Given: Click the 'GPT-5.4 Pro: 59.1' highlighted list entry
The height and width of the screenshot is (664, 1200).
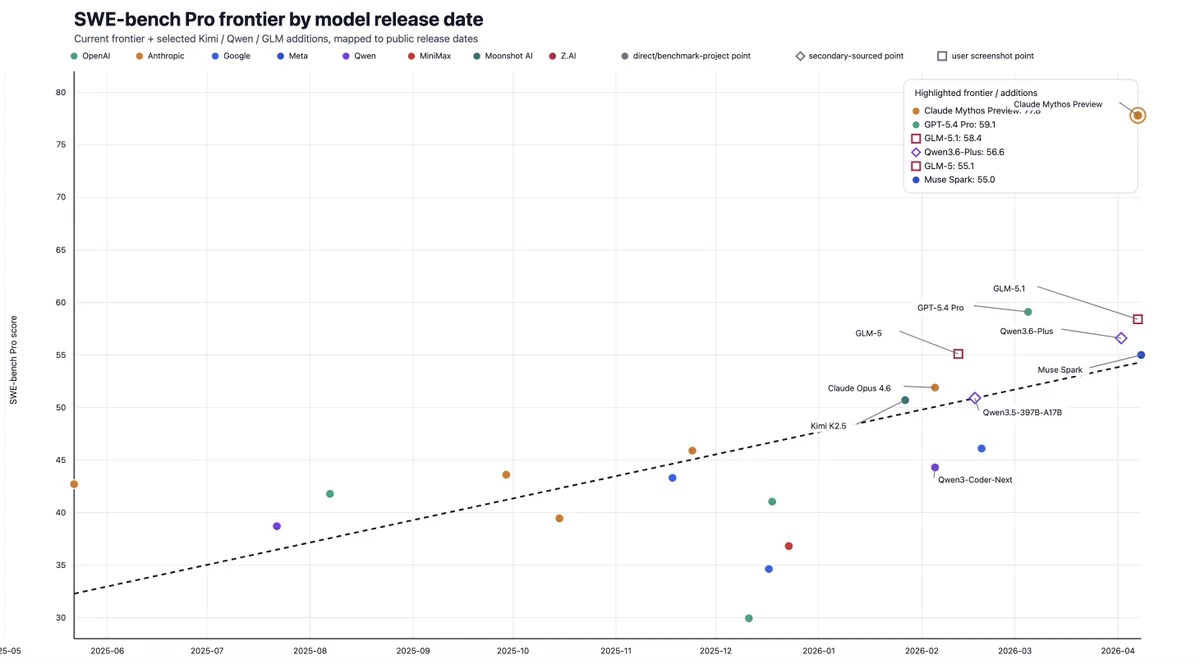Looking at the screenshot, I should (x=953, y=125).
